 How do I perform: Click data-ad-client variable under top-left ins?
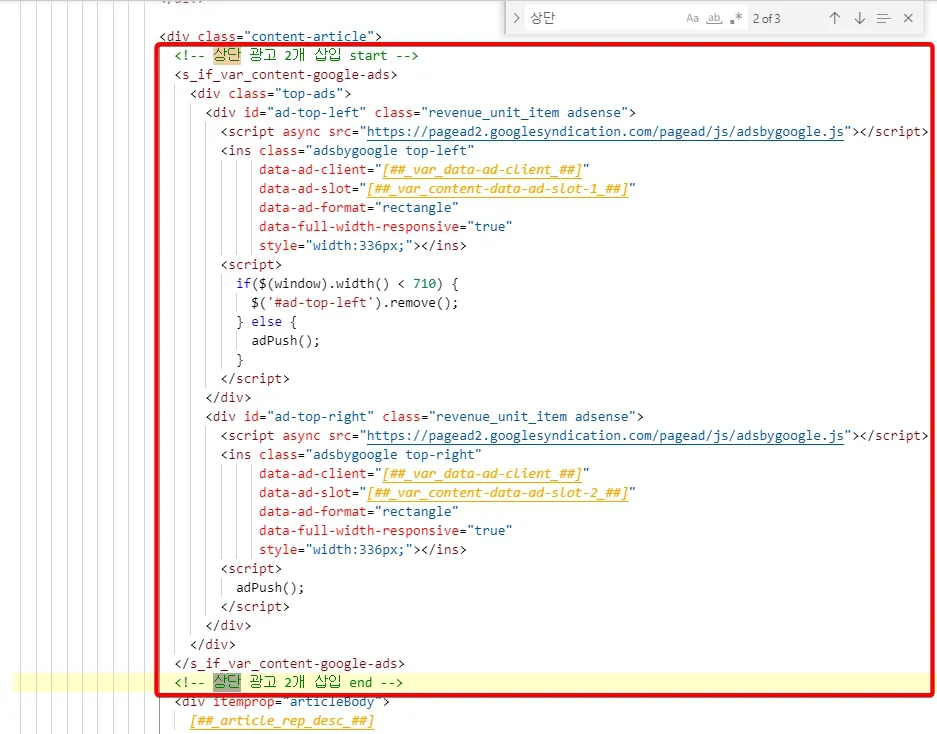[x=482, y=170]
